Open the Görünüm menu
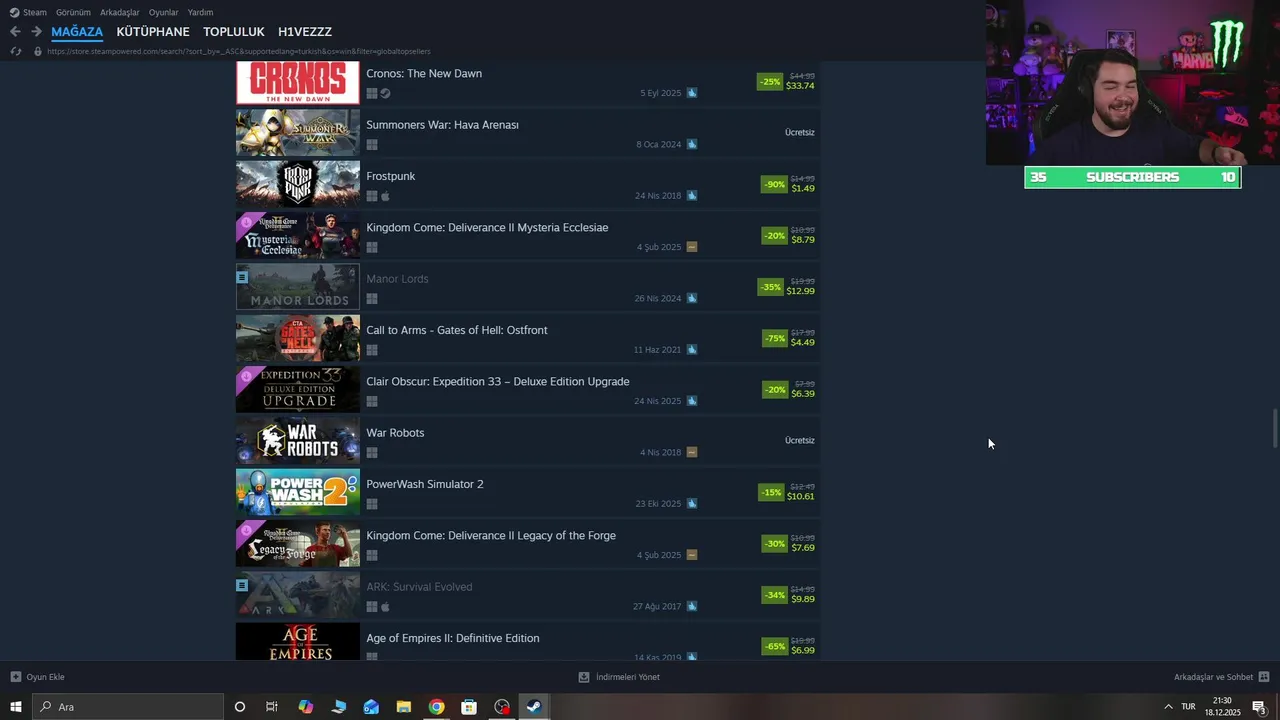The height and width of the screenshot is (720, 1280). (x=73, y=12)
